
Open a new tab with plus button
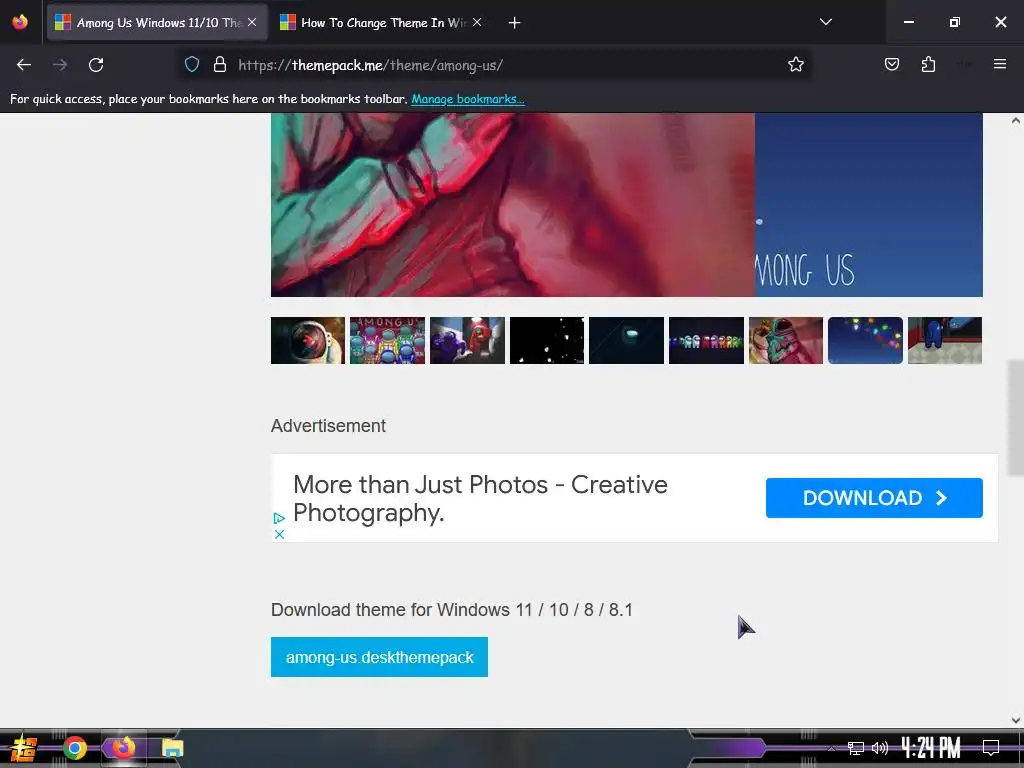tap(515, 23)
